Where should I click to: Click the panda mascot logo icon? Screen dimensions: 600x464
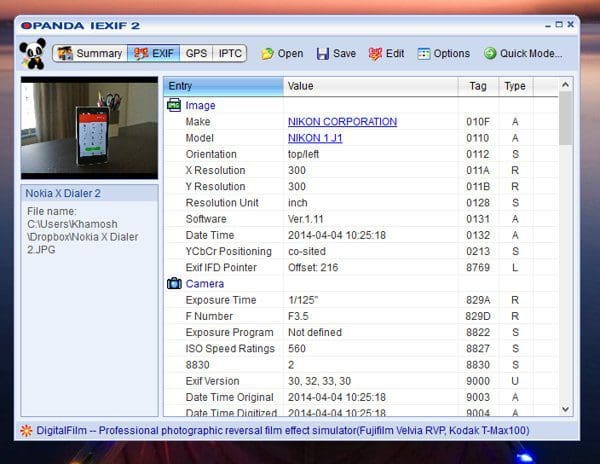click(33, 54)
